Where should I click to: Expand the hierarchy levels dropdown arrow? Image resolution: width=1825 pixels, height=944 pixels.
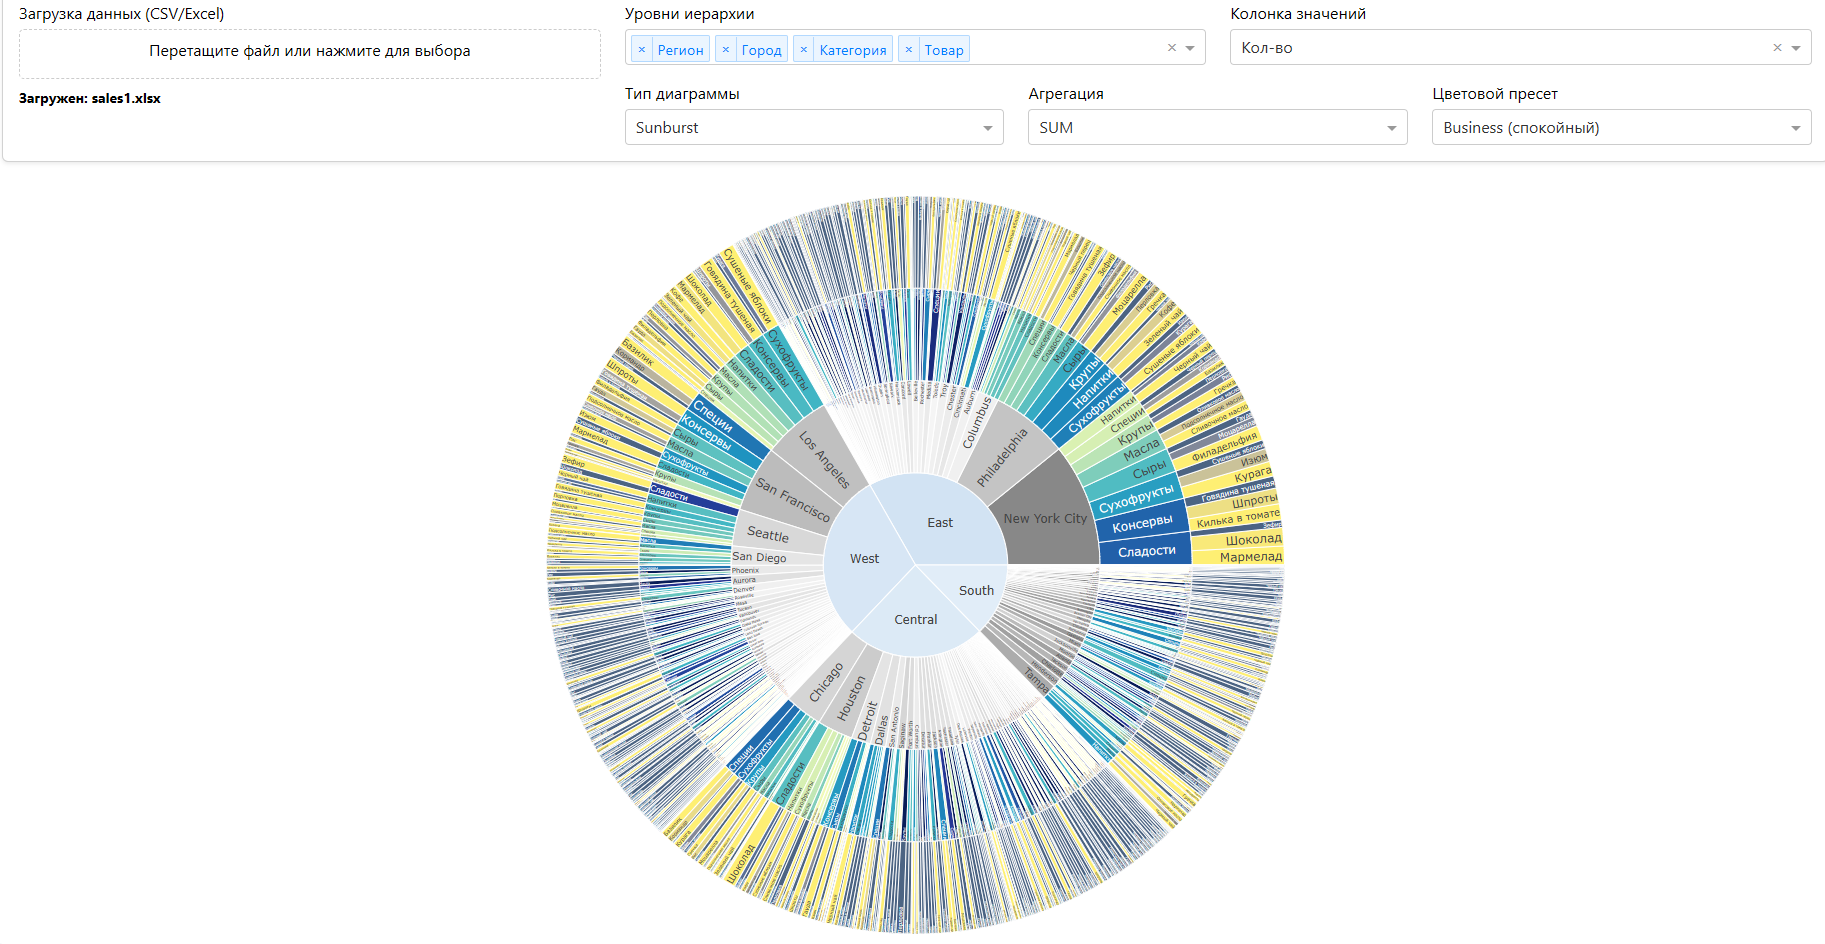click(1190, 48)
